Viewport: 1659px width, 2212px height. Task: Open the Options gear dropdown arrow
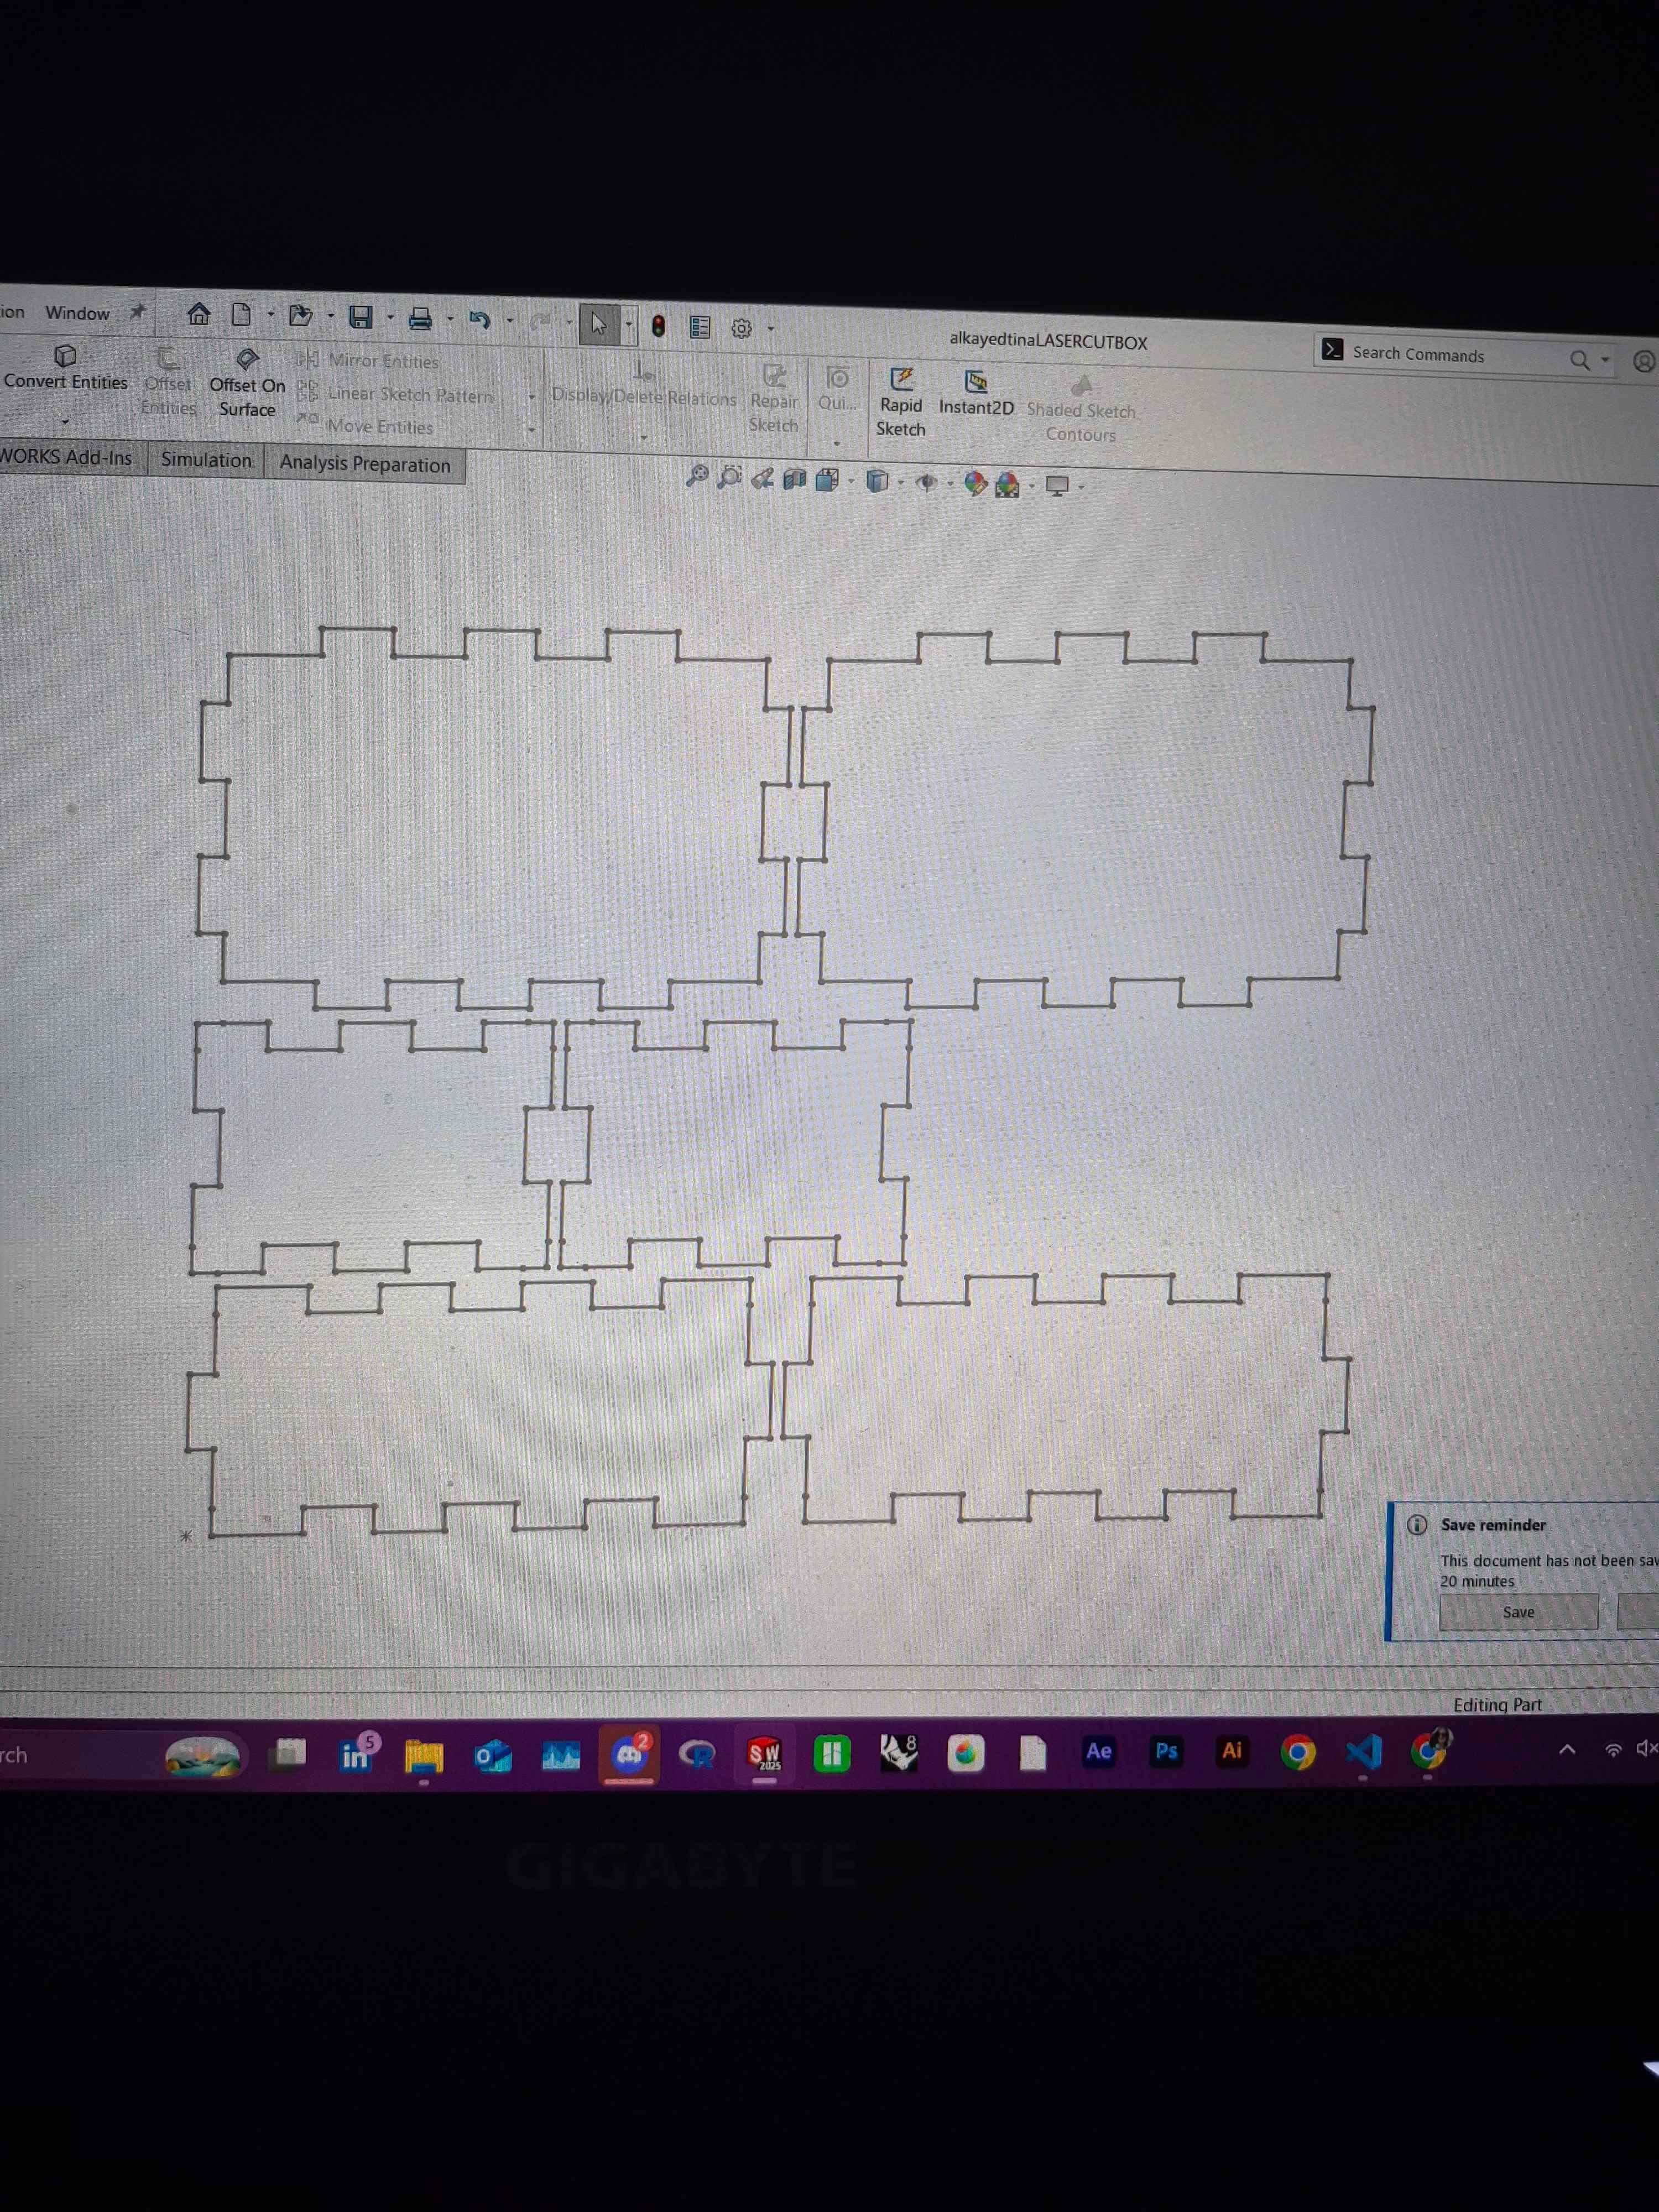(771, 329)
